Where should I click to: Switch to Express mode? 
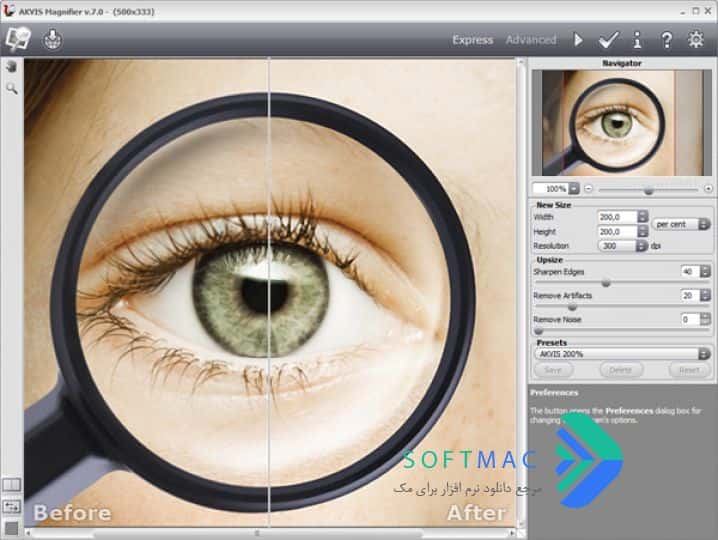(x=473, y=40)
